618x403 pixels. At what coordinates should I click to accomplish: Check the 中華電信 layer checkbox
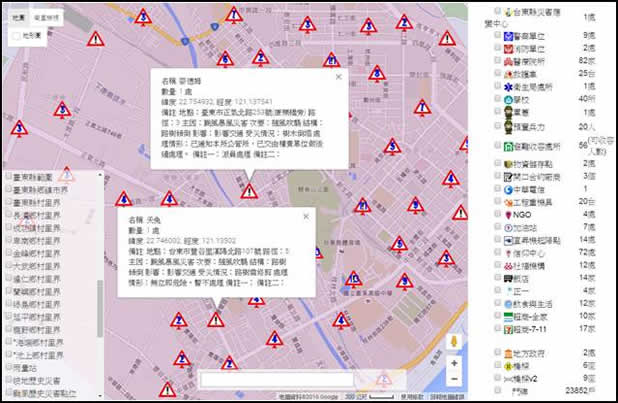point(497,188)
